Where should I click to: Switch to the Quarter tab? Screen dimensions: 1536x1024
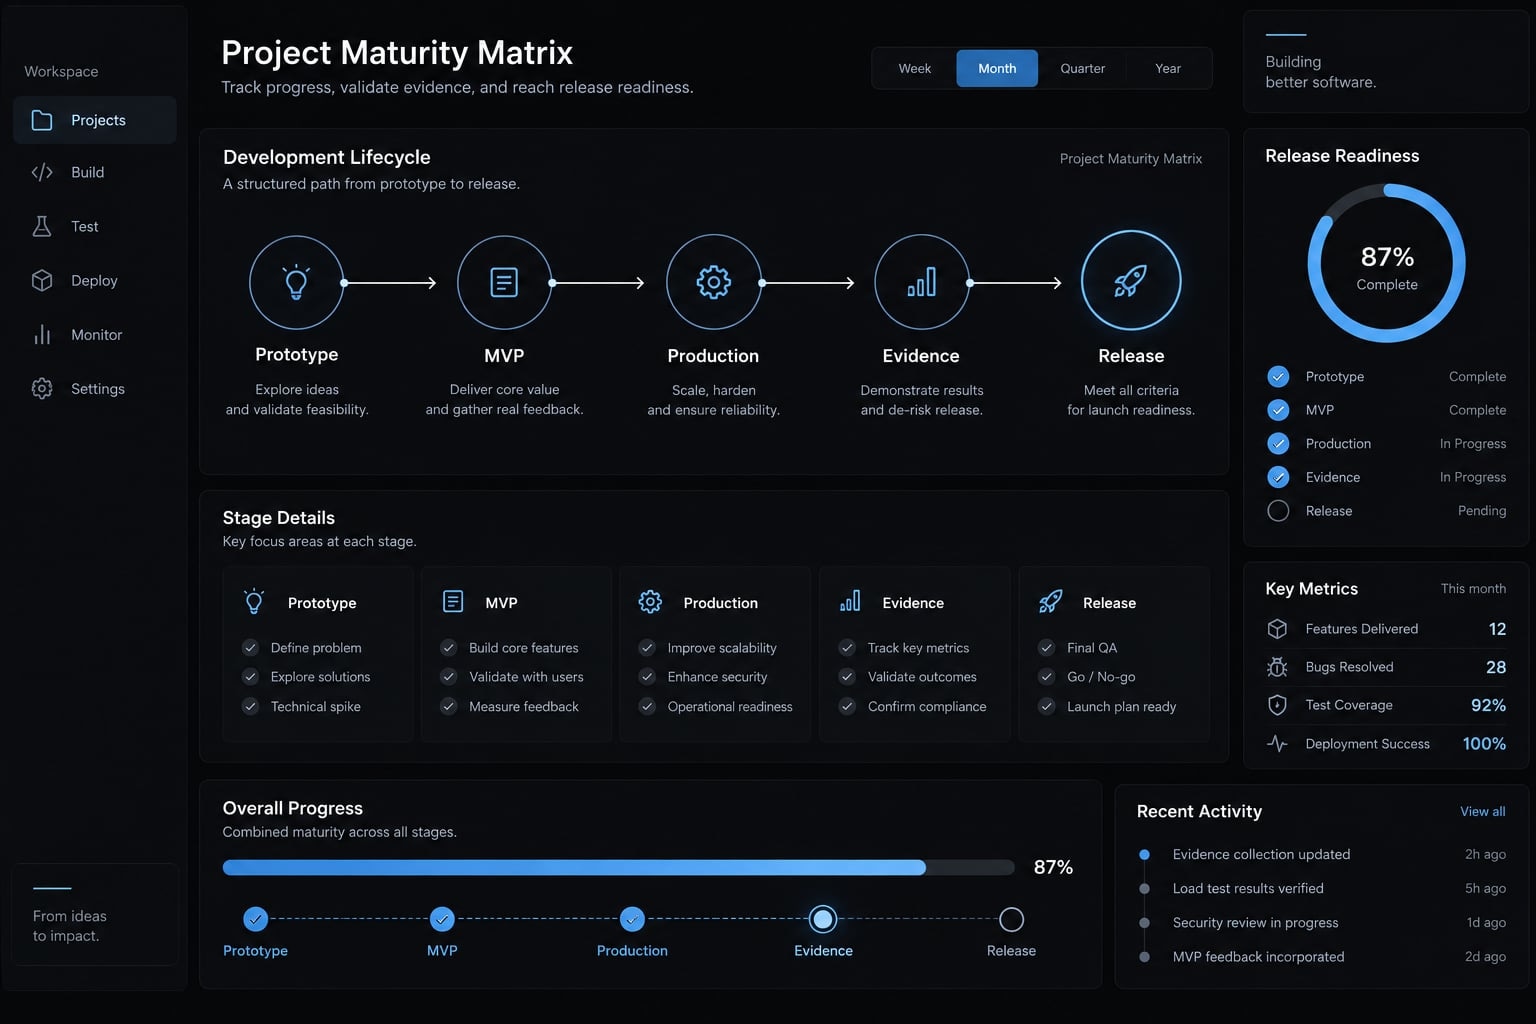pos(1082,68)
